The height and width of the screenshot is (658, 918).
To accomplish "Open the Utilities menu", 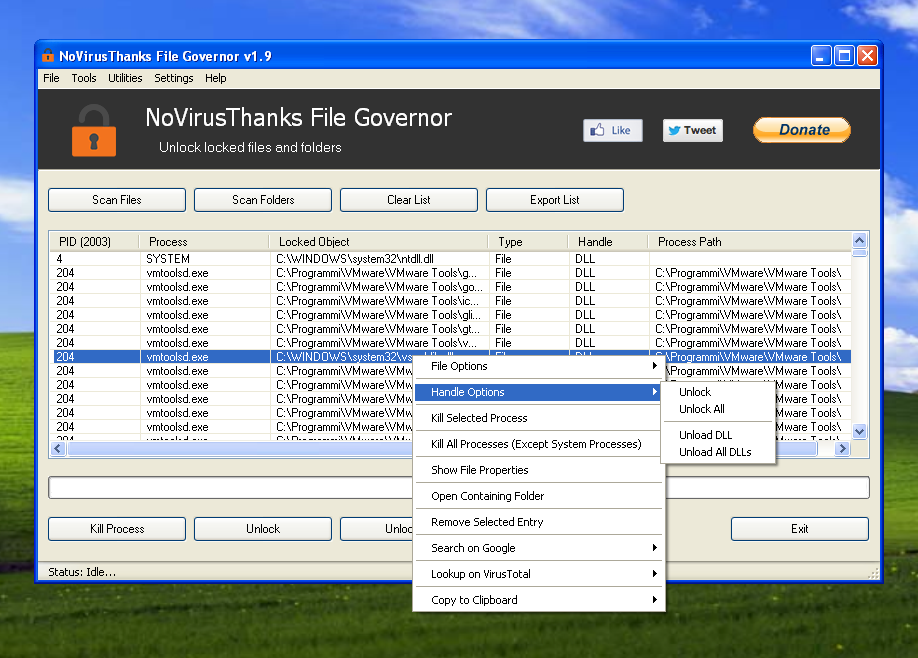I will (x=125, y=78).
